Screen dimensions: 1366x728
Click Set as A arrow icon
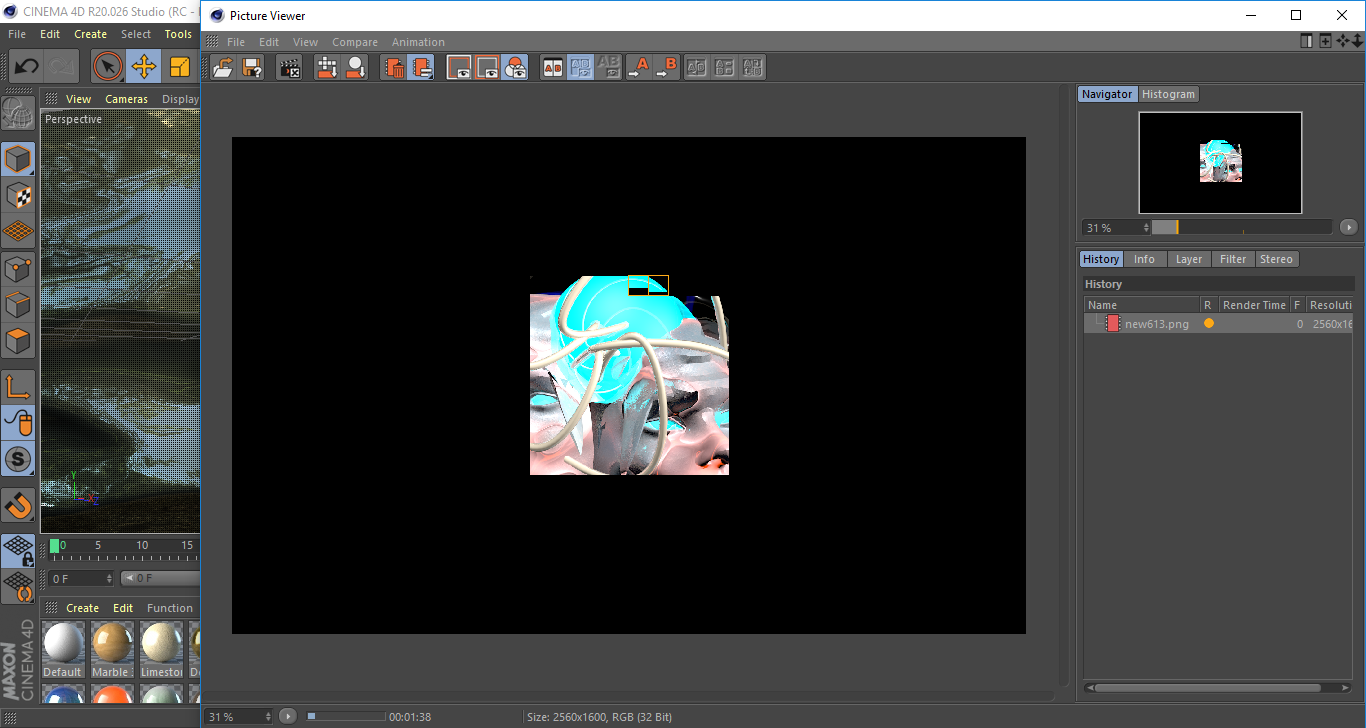[637, 67]
